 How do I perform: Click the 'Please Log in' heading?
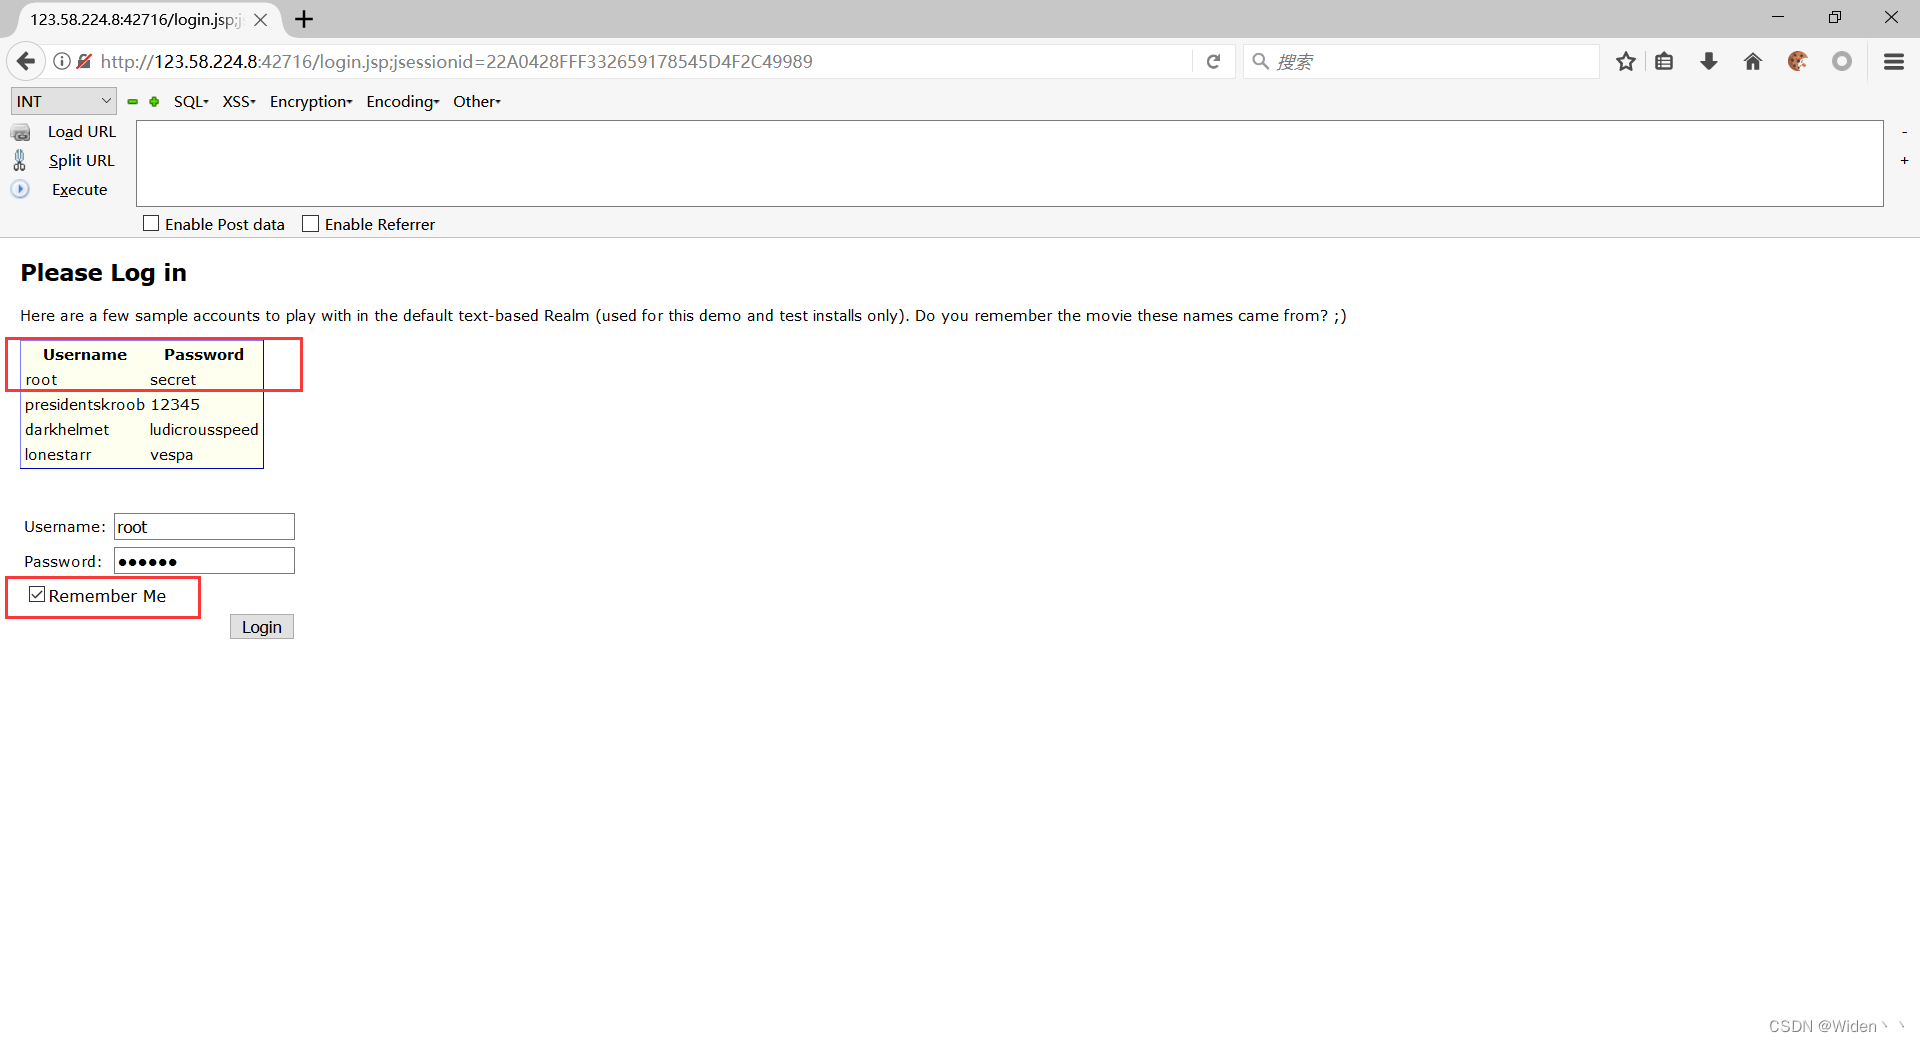[x=104, y=273]
